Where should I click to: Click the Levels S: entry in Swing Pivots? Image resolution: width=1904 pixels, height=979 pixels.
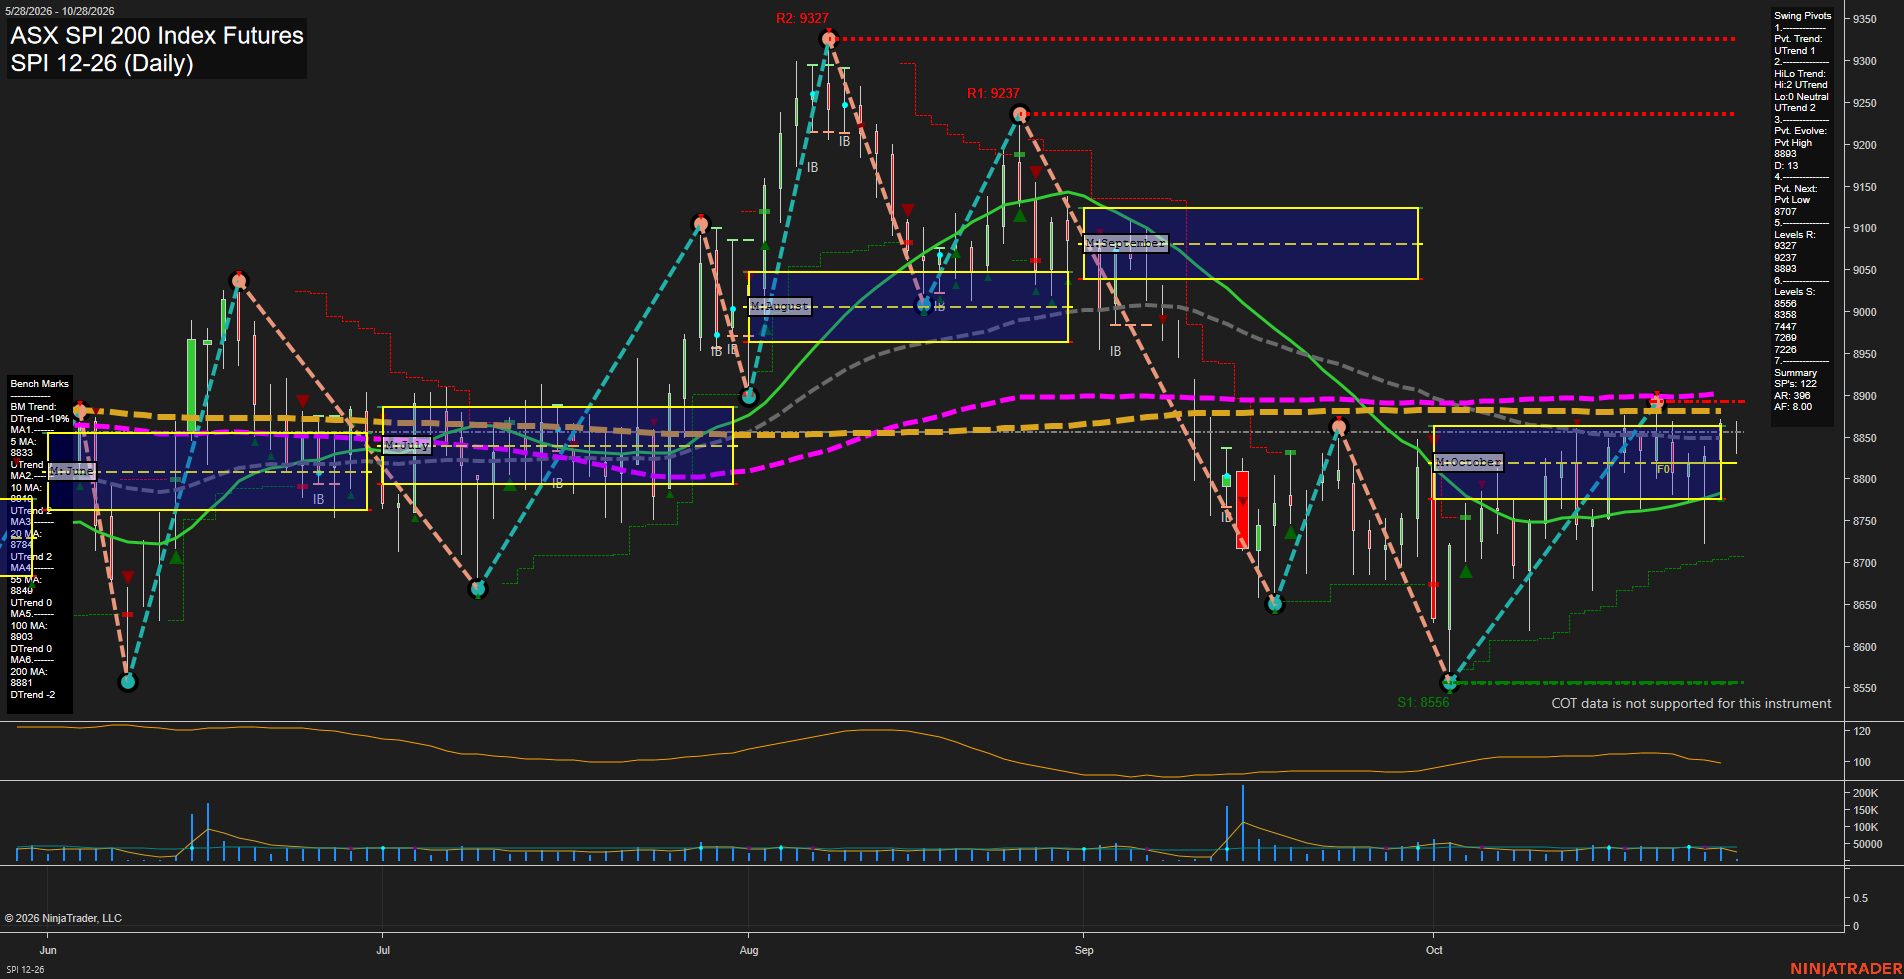(x=1794, y=292)
